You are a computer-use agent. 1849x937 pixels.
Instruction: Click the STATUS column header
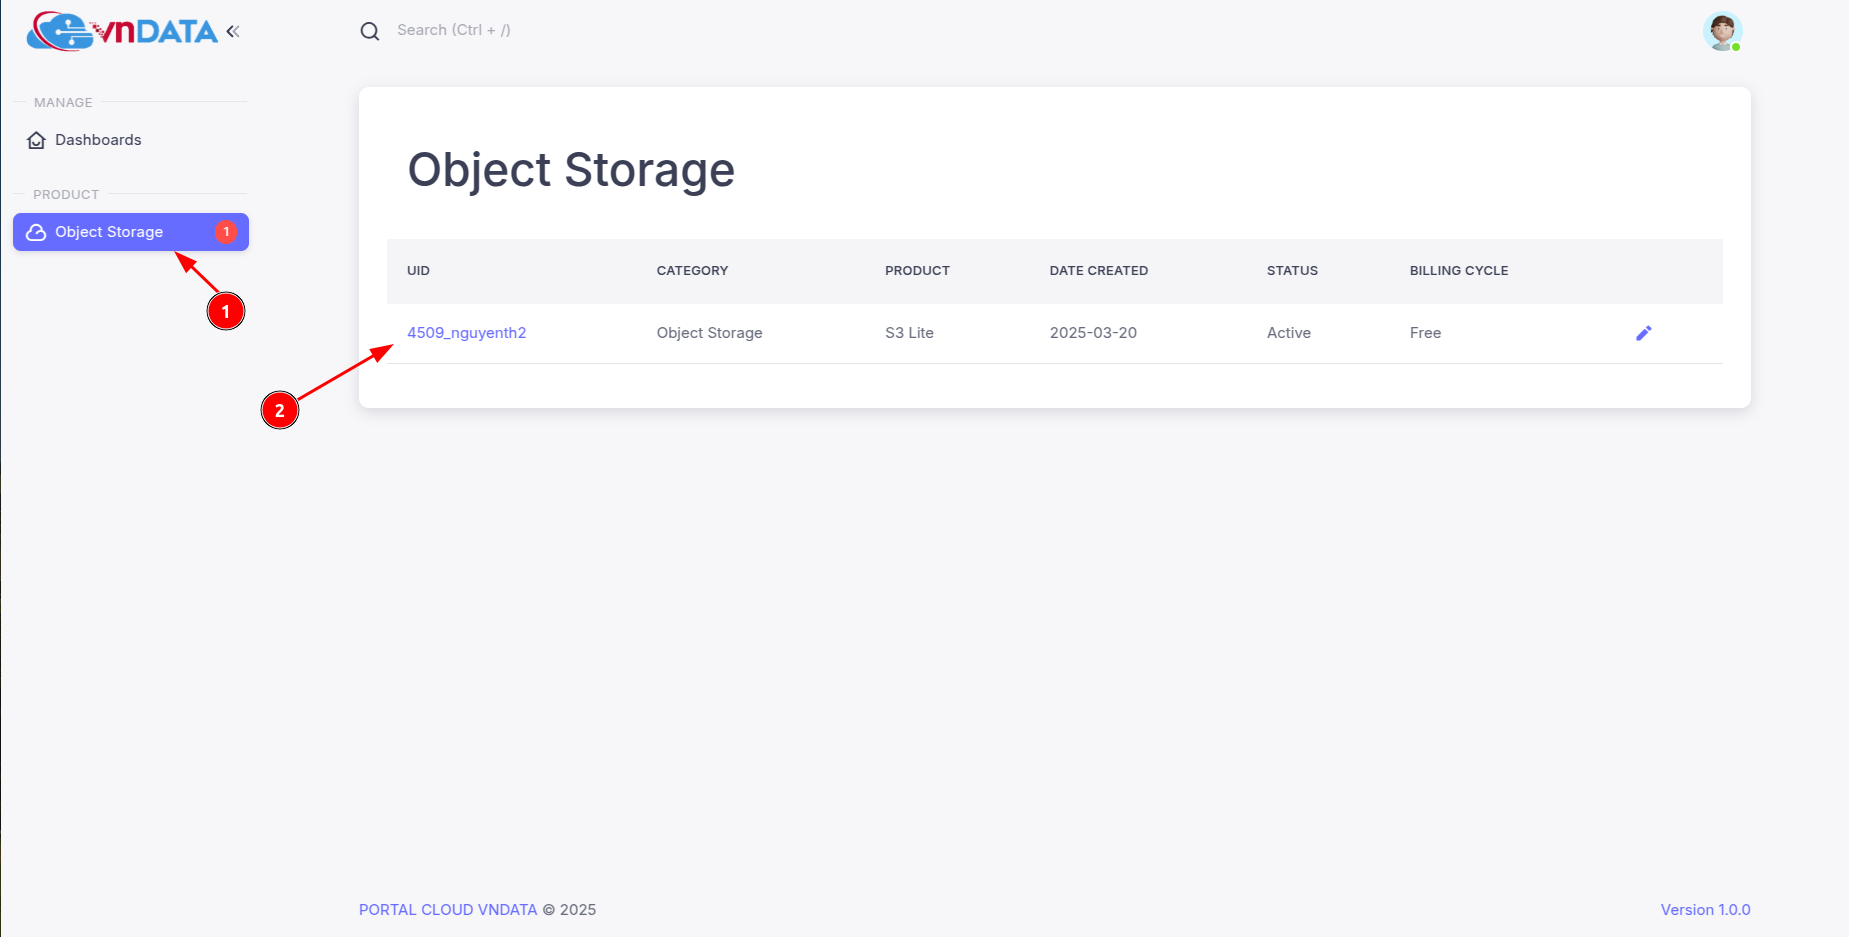[x=1292, y=271]
